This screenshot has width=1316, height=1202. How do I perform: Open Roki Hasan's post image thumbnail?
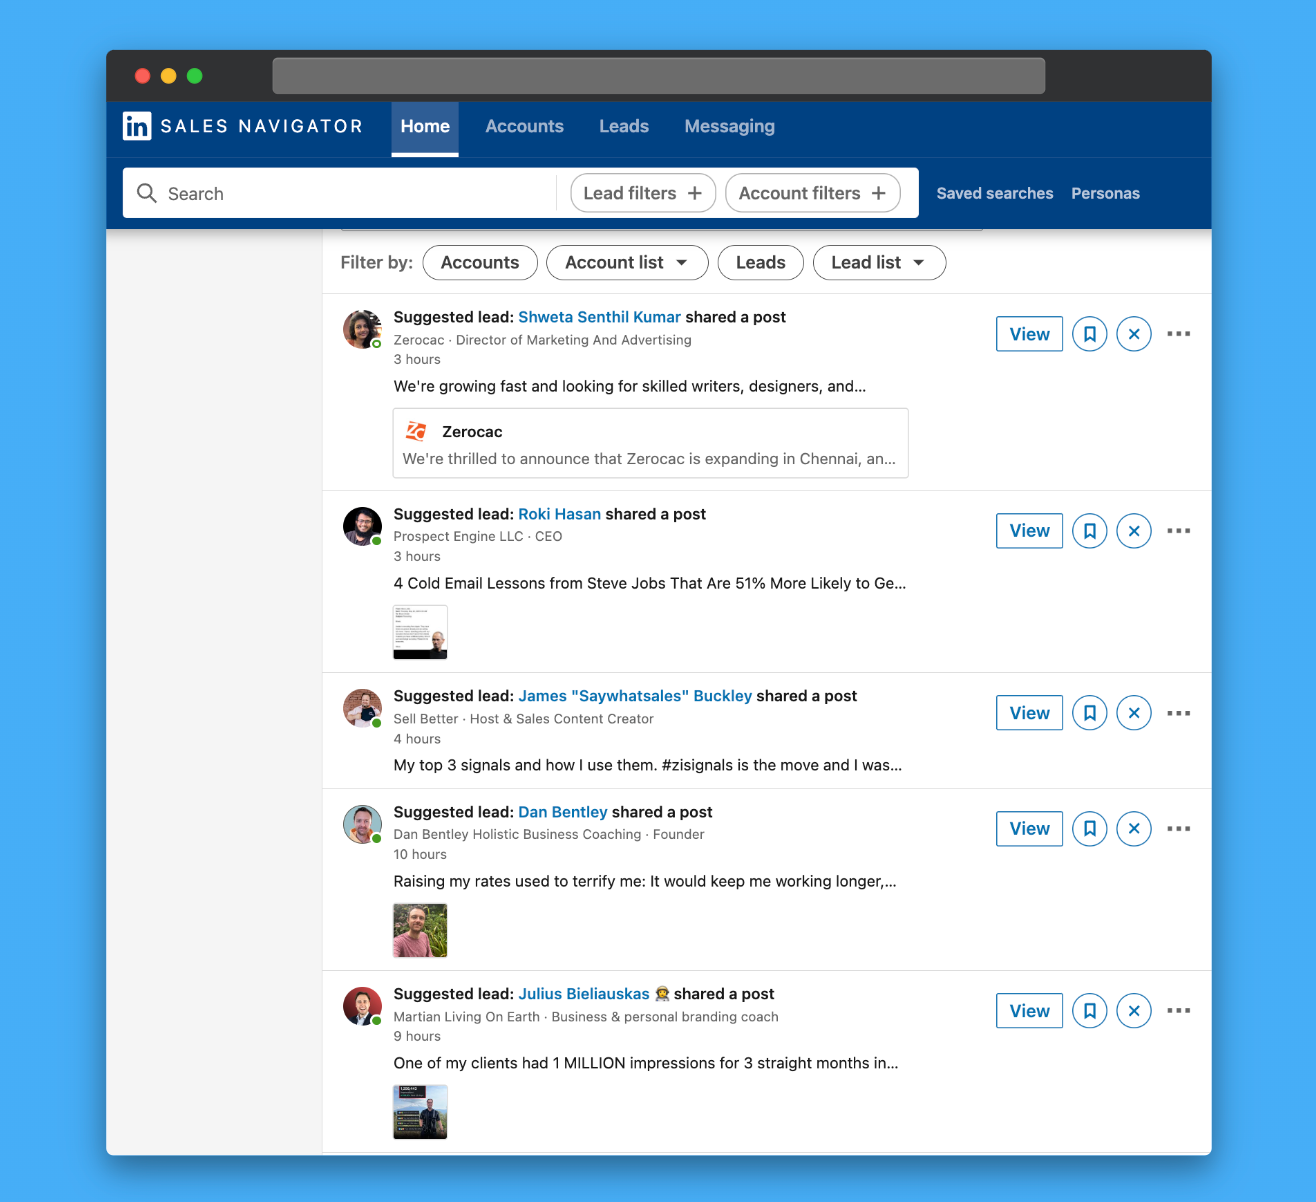coord(420,632)
